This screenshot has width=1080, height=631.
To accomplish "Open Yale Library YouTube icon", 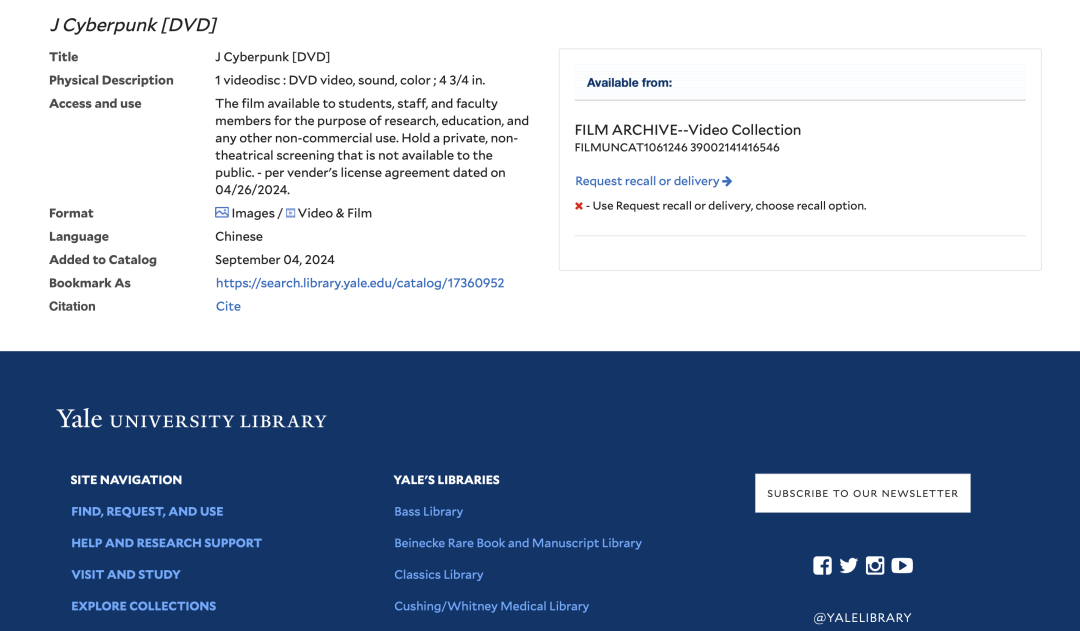I will coord(902,566).
